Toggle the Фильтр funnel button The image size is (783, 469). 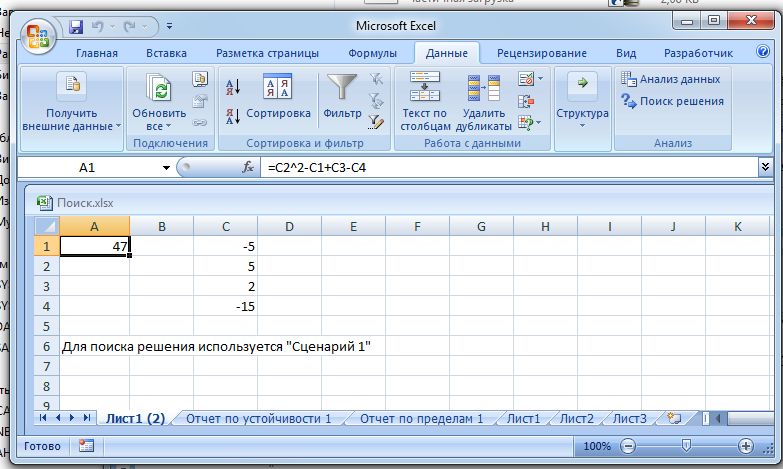click(342, 97)
